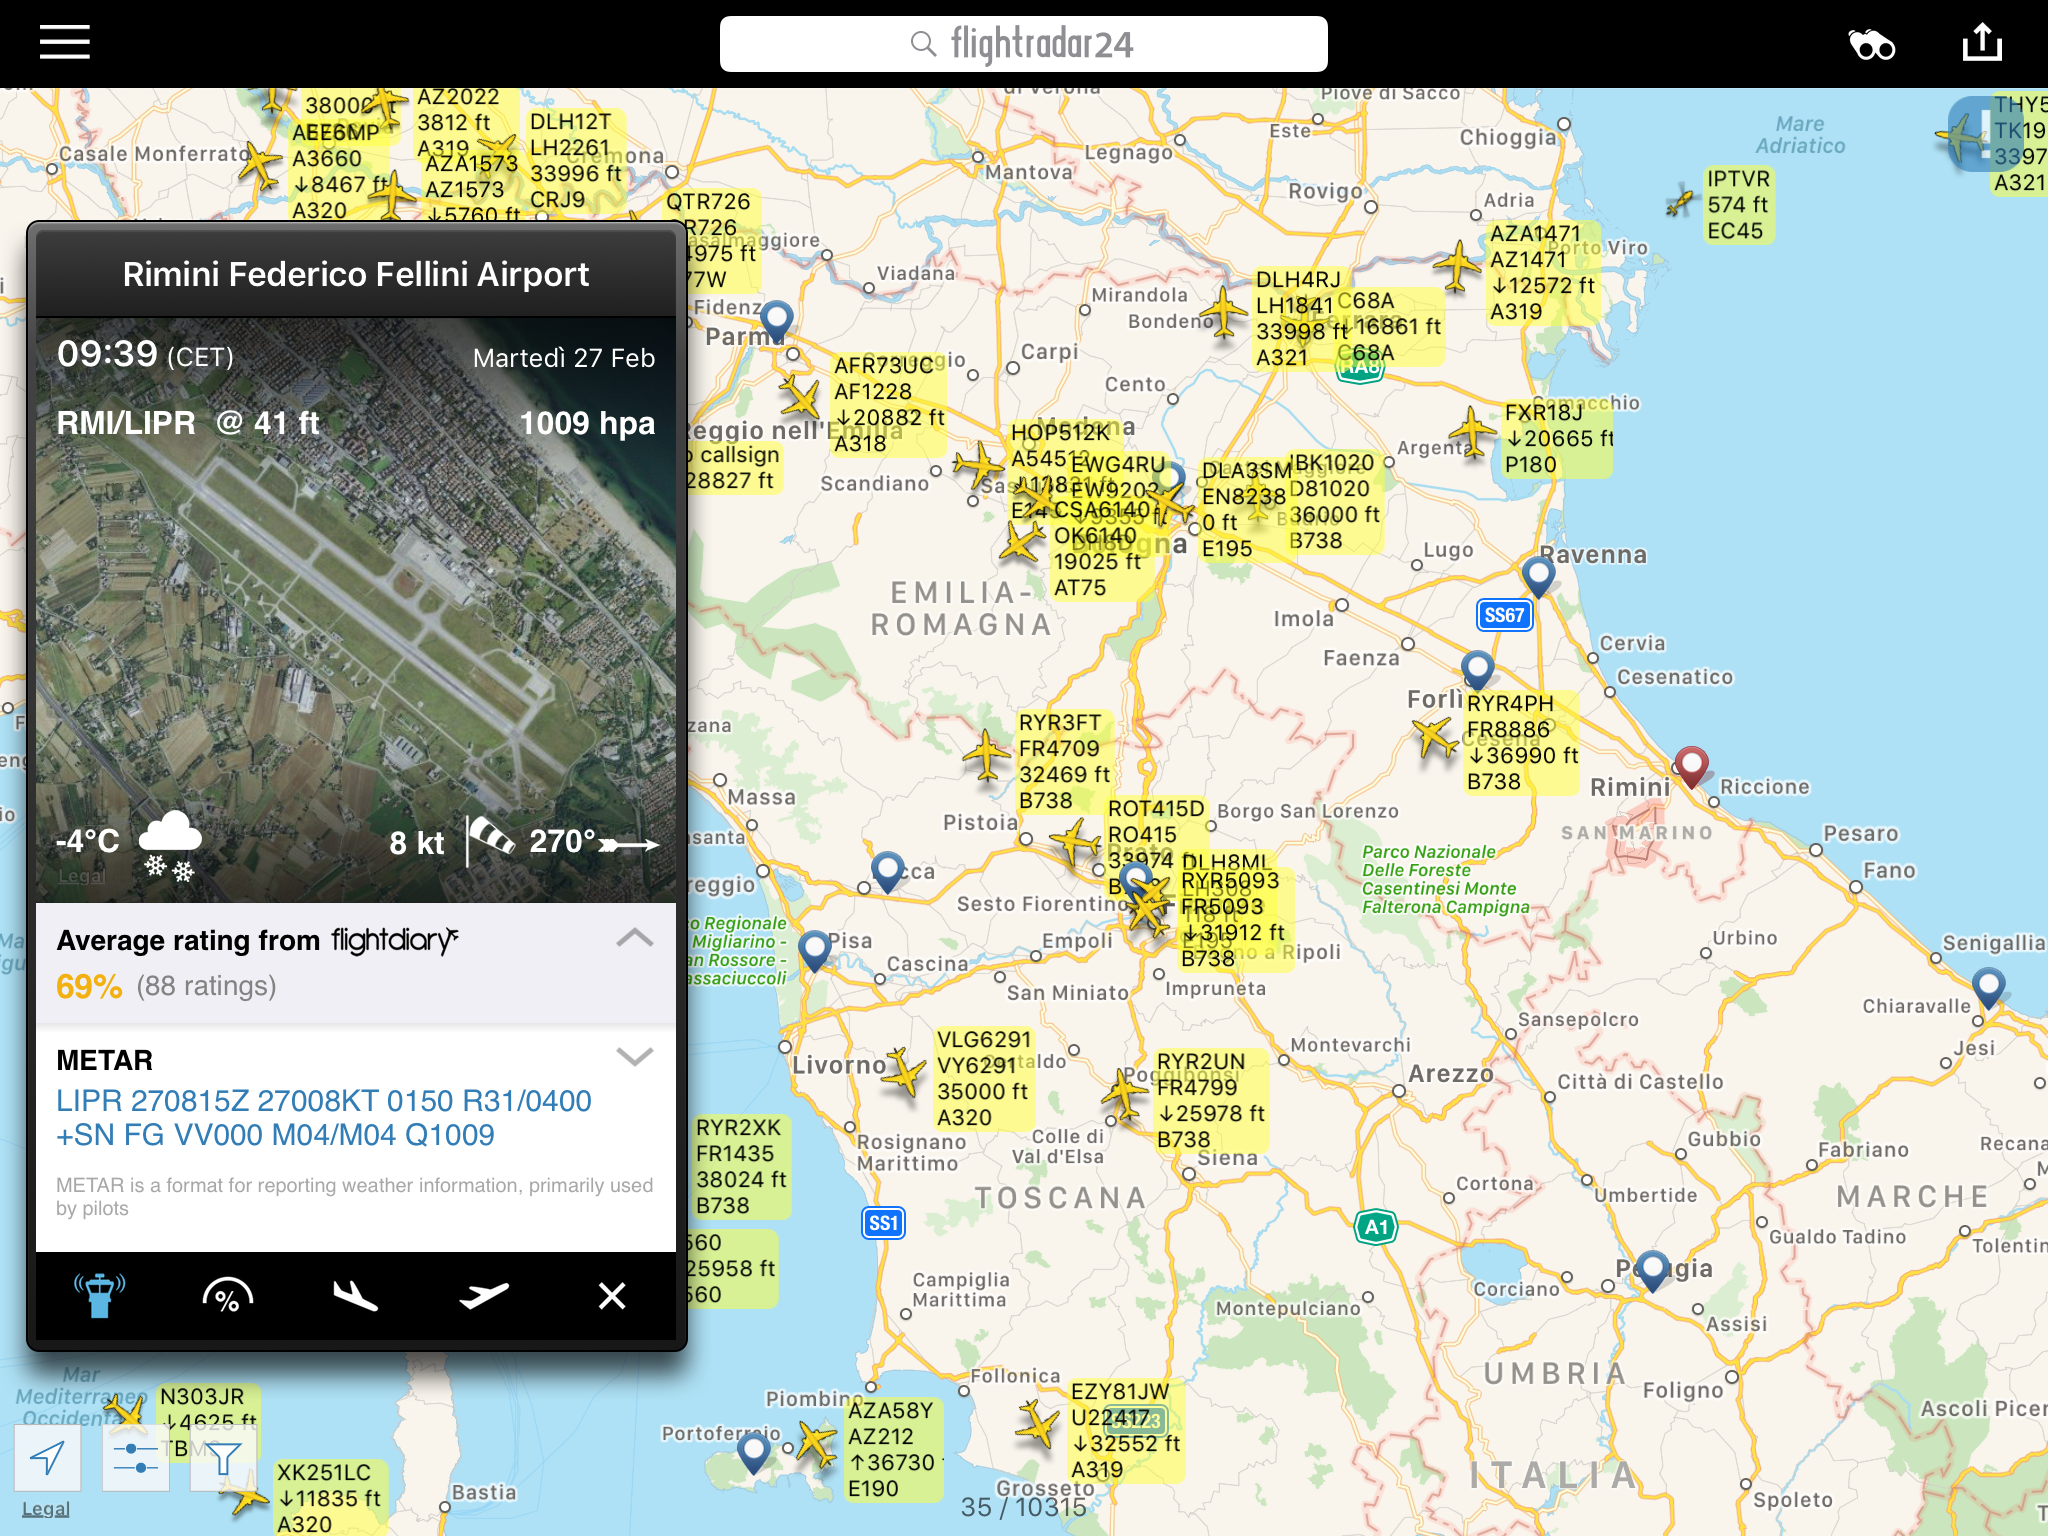Close the Rimini airport panel
The image size is (2048, 1536).
click(611, 1295)
